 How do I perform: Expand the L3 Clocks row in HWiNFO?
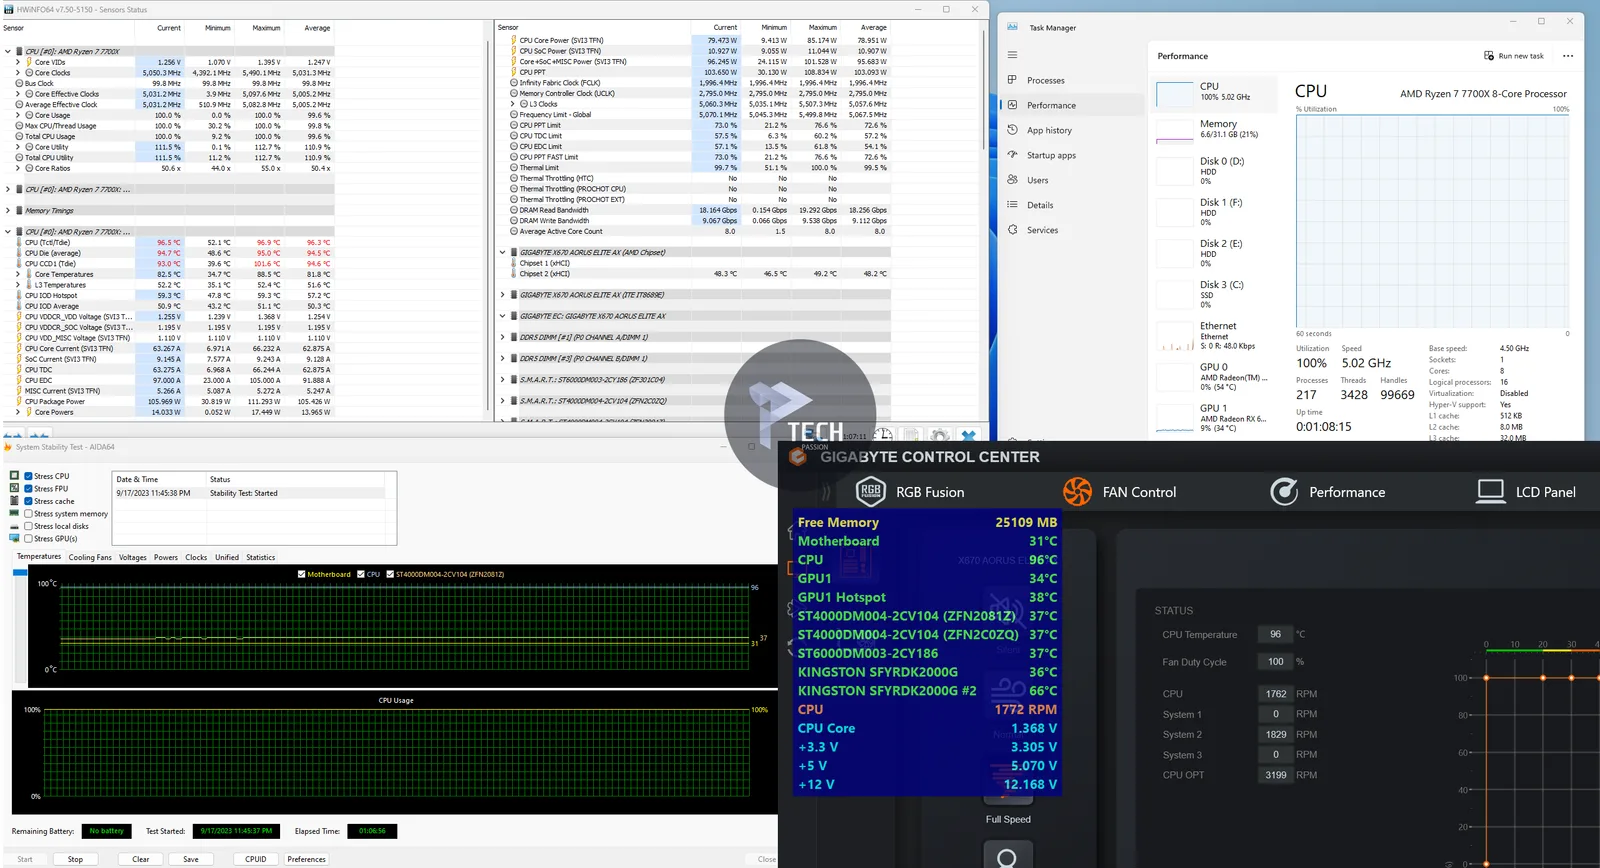[513, 104]
